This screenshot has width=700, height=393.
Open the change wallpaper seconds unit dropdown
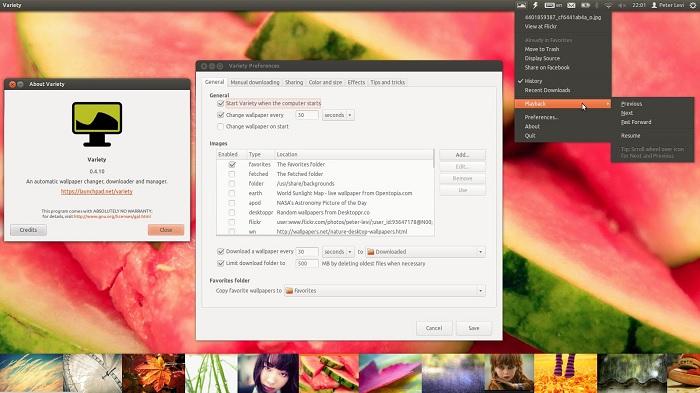point(338,115)
